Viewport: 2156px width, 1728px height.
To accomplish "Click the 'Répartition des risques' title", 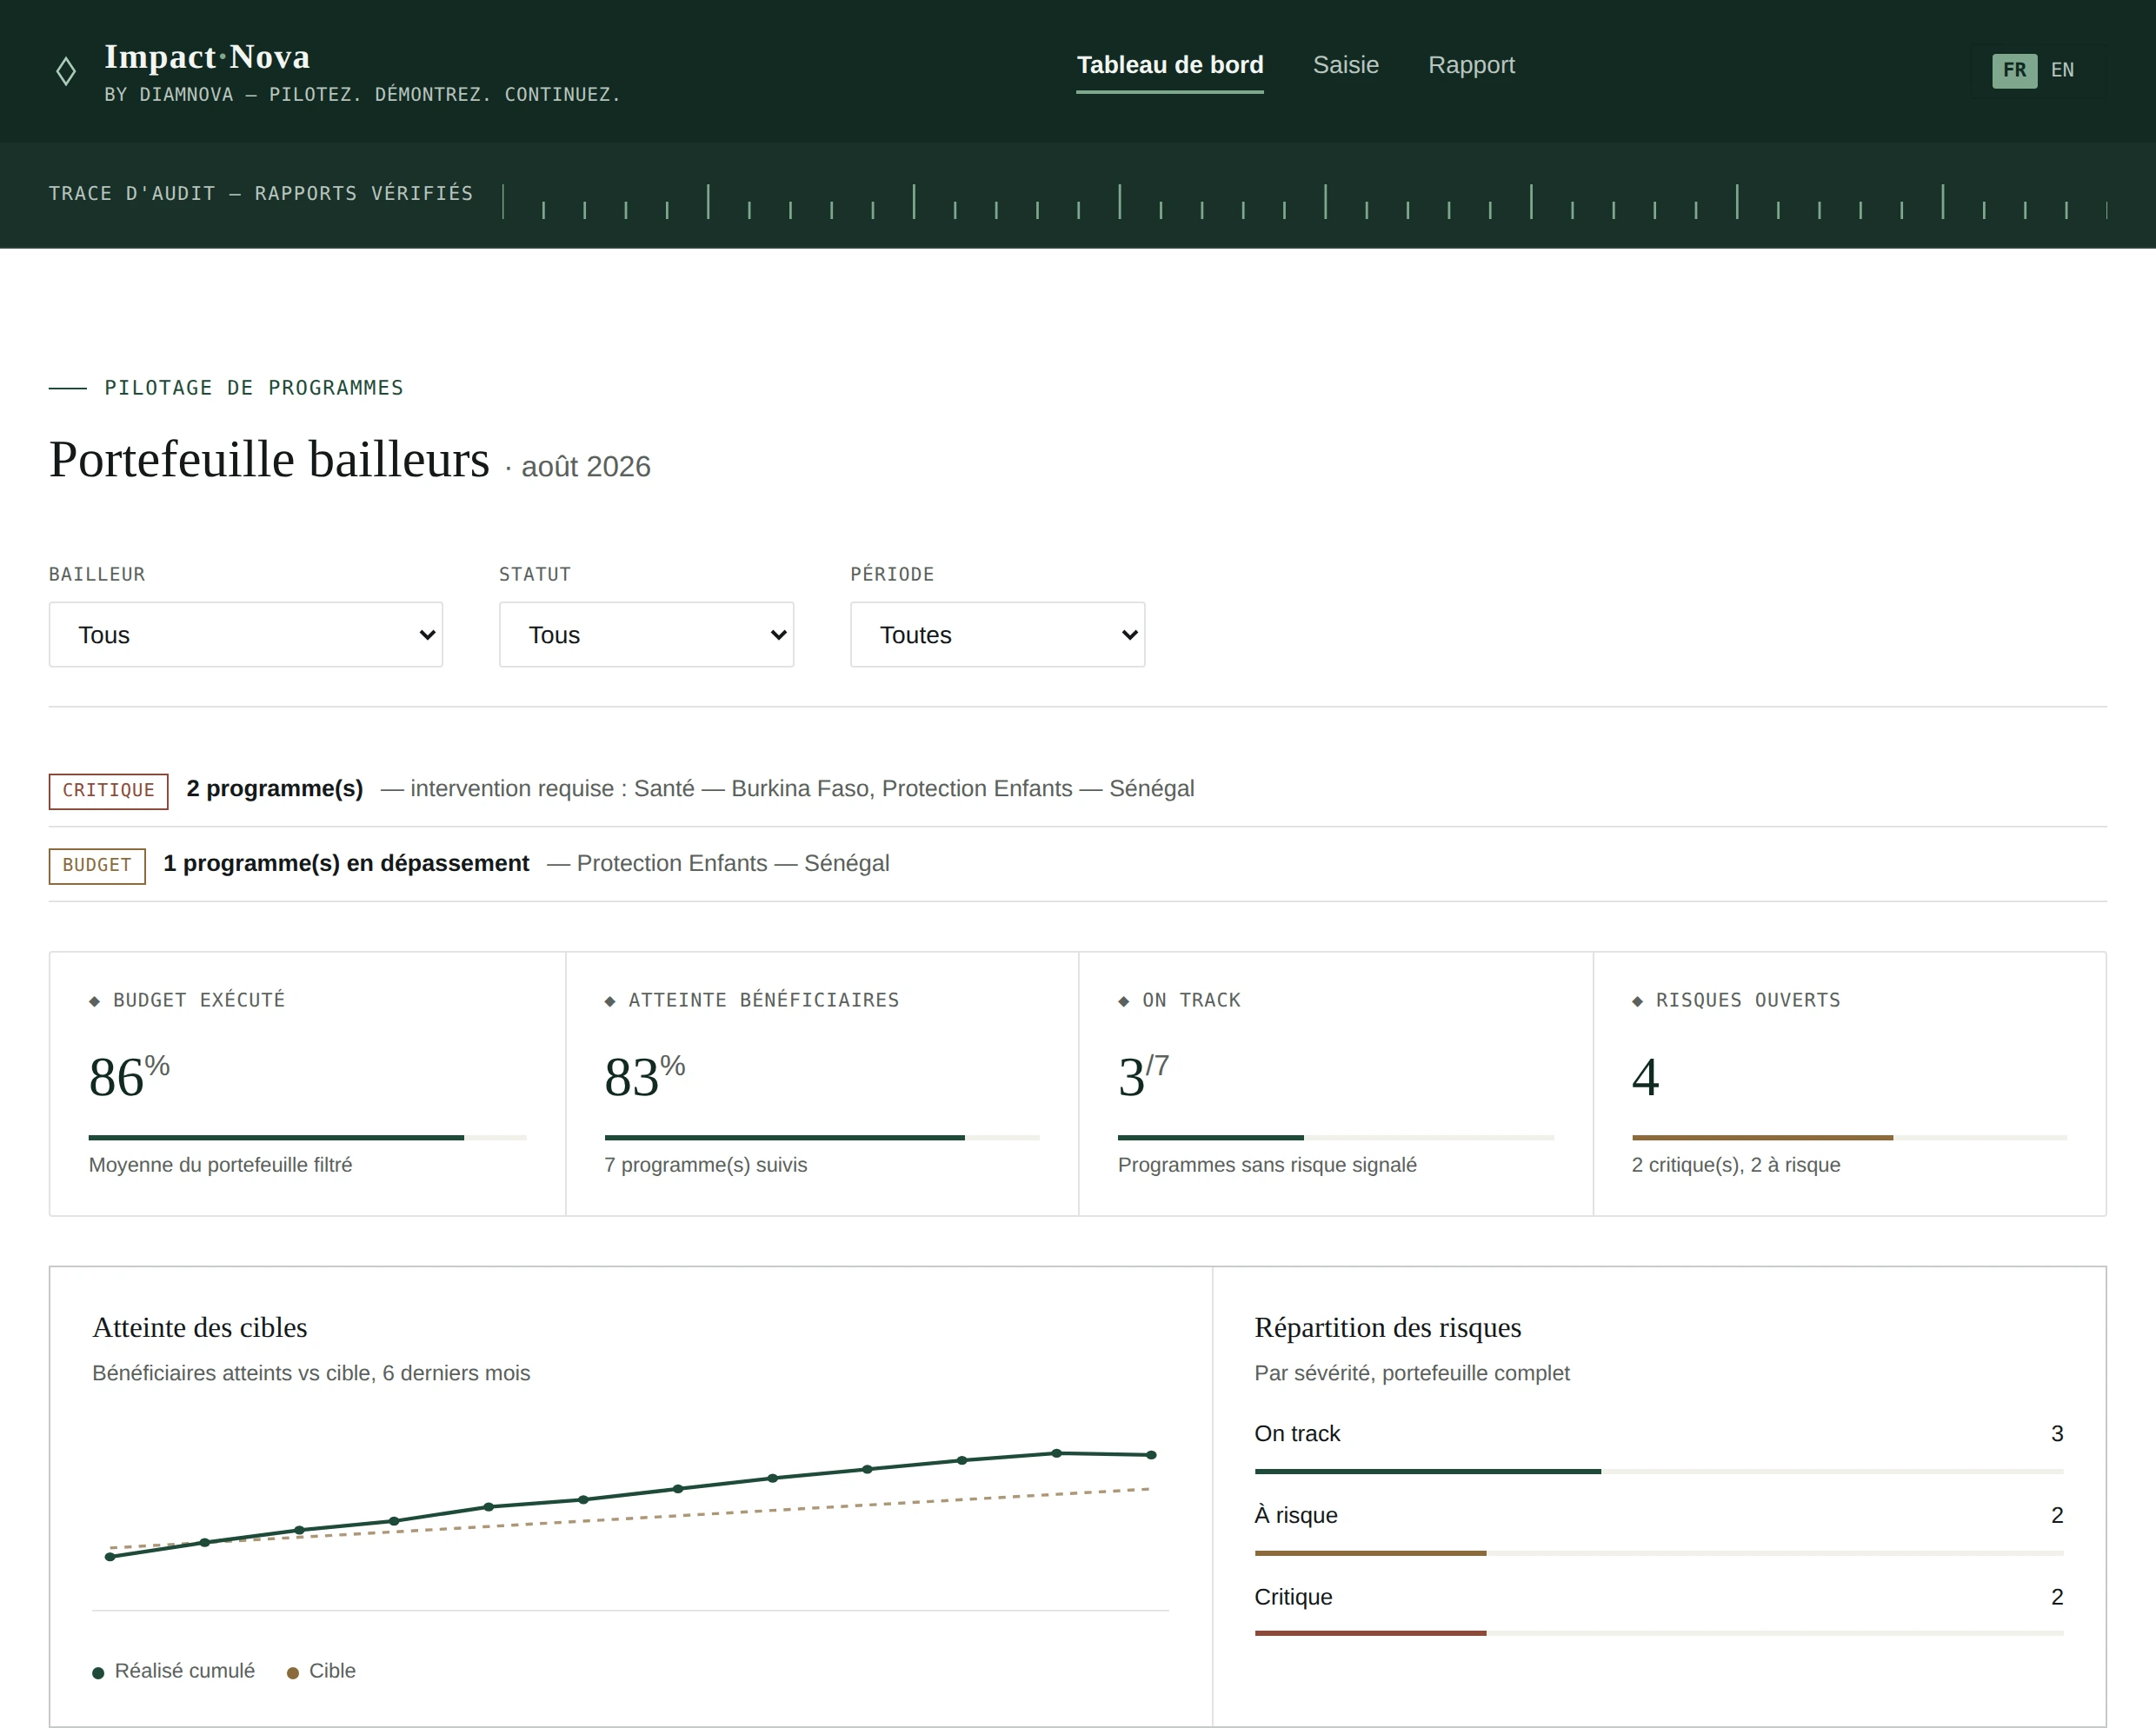I will click(1388, 1328).
